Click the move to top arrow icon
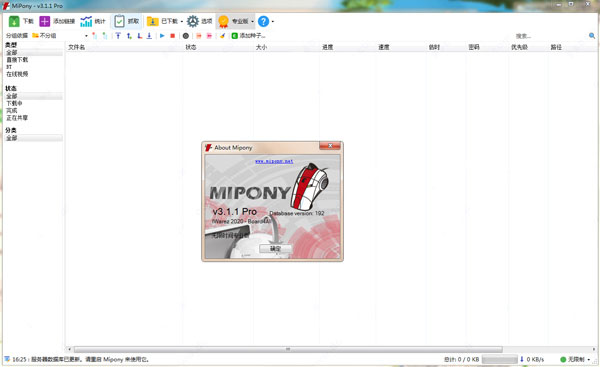 pos(118,36)
